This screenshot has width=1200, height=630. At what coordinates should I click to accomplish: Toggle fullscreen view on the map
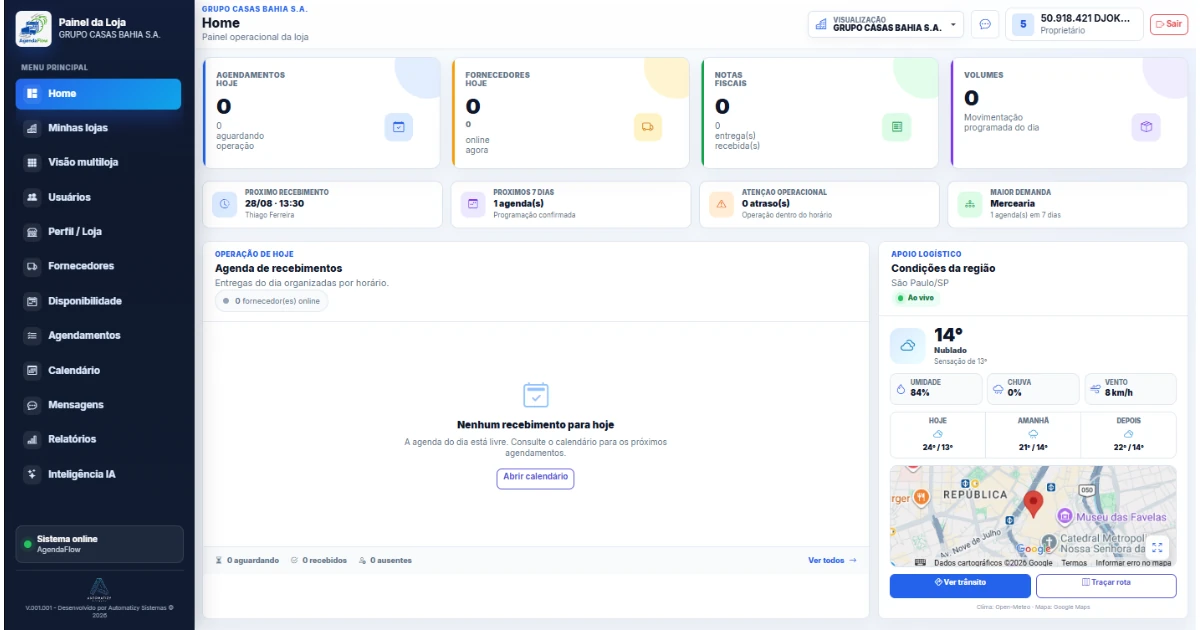1157,547
